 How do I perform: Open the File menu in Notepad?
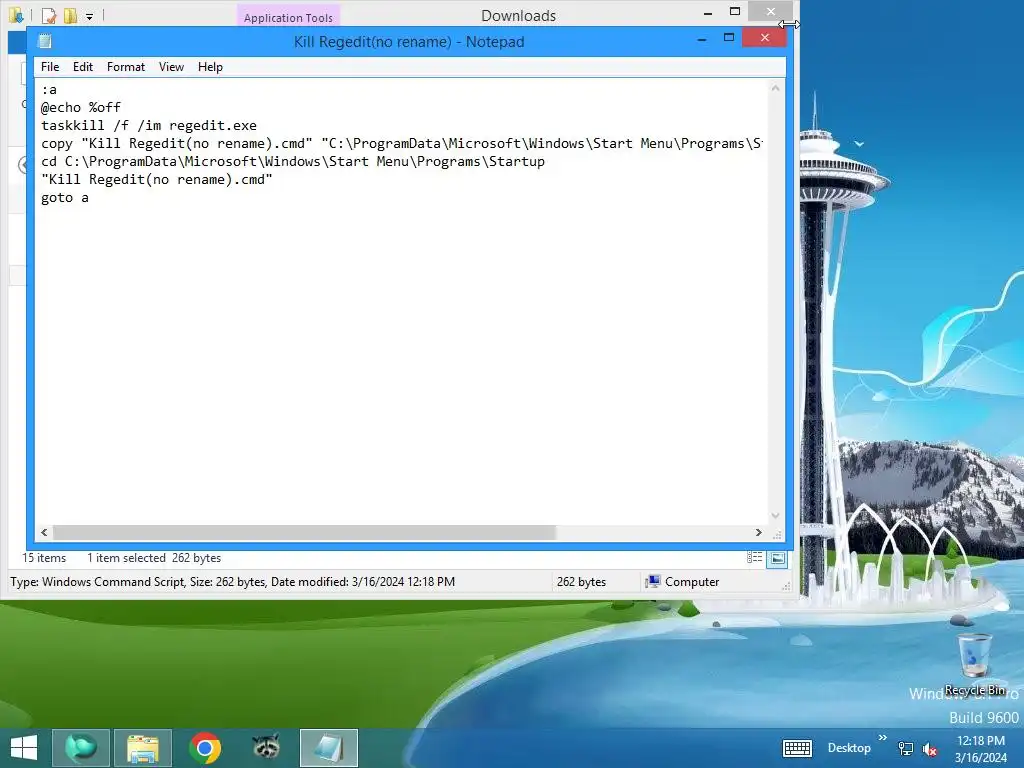tap(50, 67)
